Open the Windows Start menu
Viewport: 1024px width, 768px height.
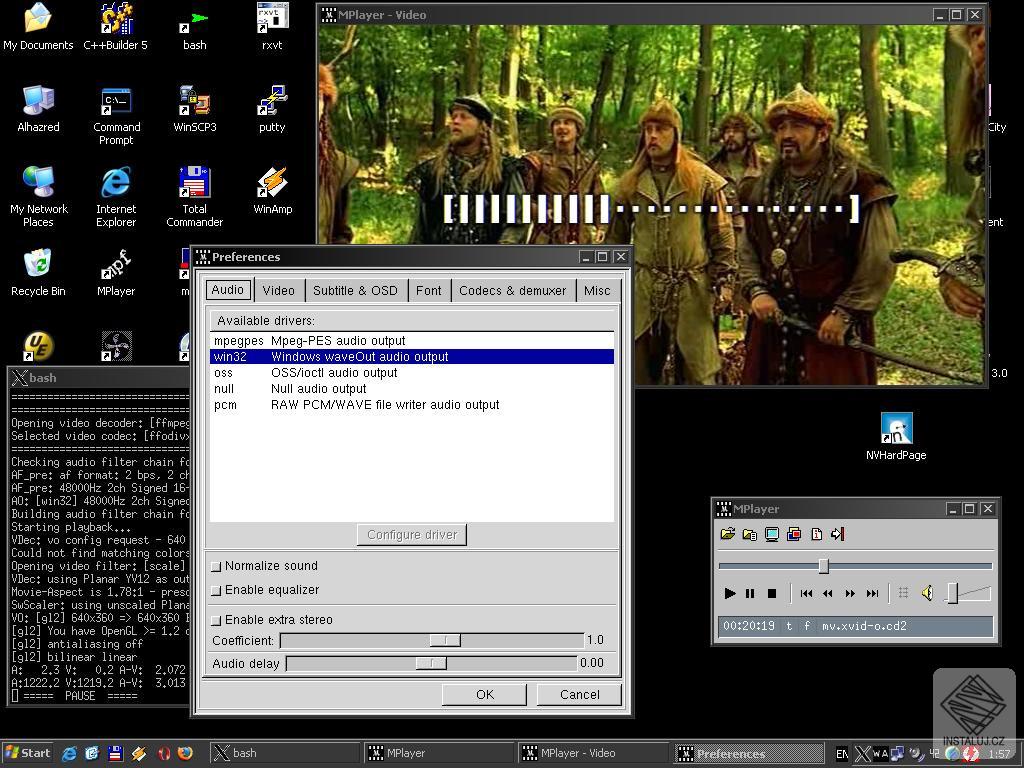click(x=29, y=753)
